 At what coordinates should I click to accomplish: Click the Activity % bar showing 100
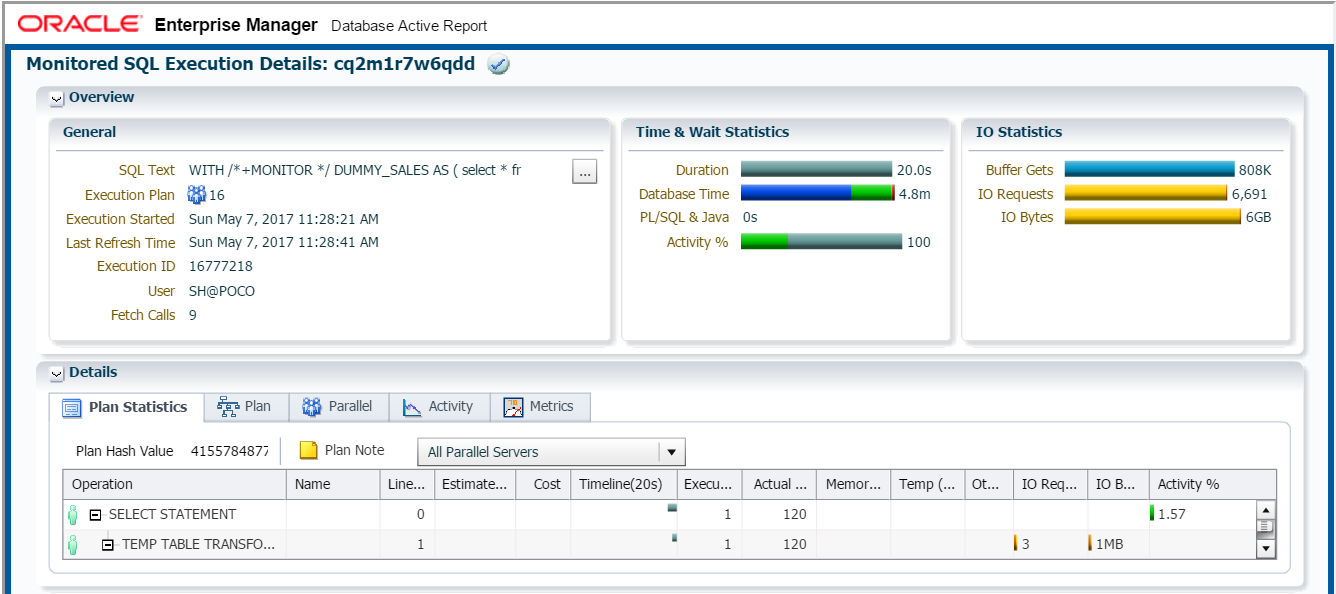click(x=821, y=242)
